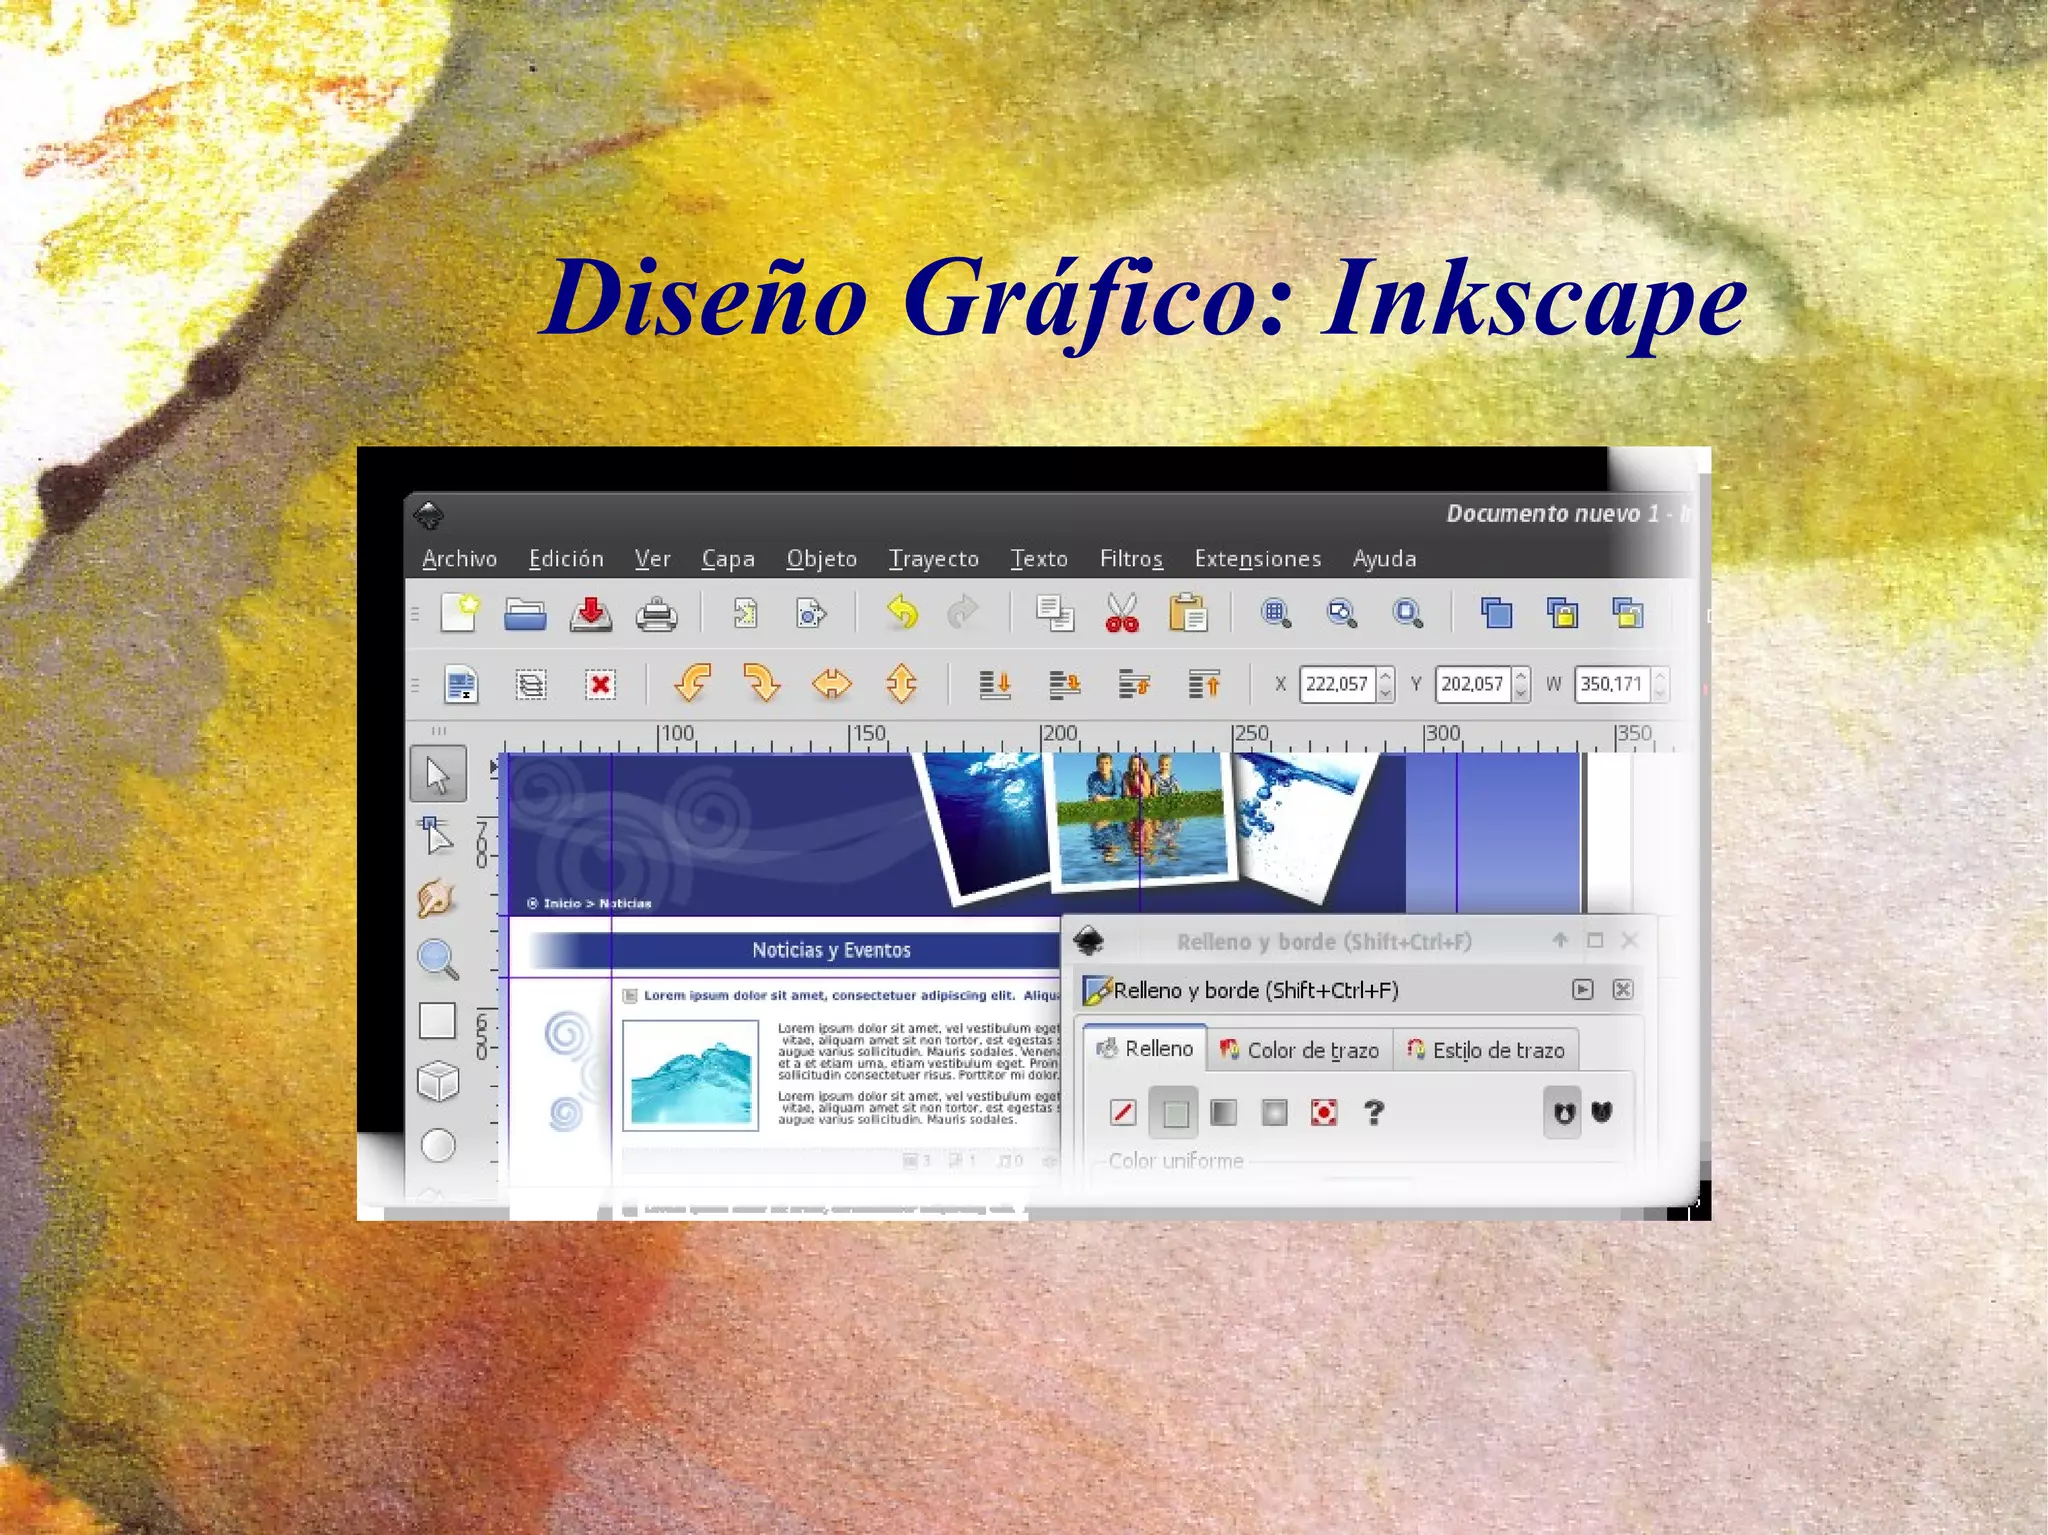Choose Flat color fill mode
This screenshot has height=1535, width=2048.
[x=1175, y=1113]
